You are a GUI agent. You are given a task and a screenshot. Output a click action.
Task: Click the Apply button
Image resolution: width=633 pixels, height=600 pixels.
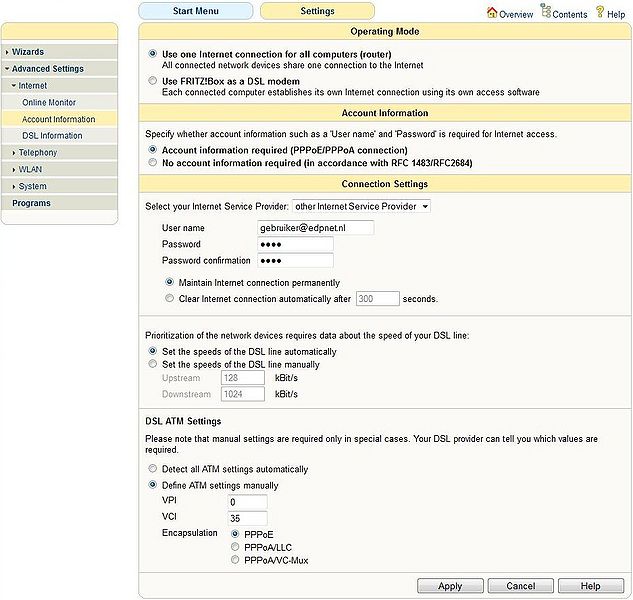[450, 586]
